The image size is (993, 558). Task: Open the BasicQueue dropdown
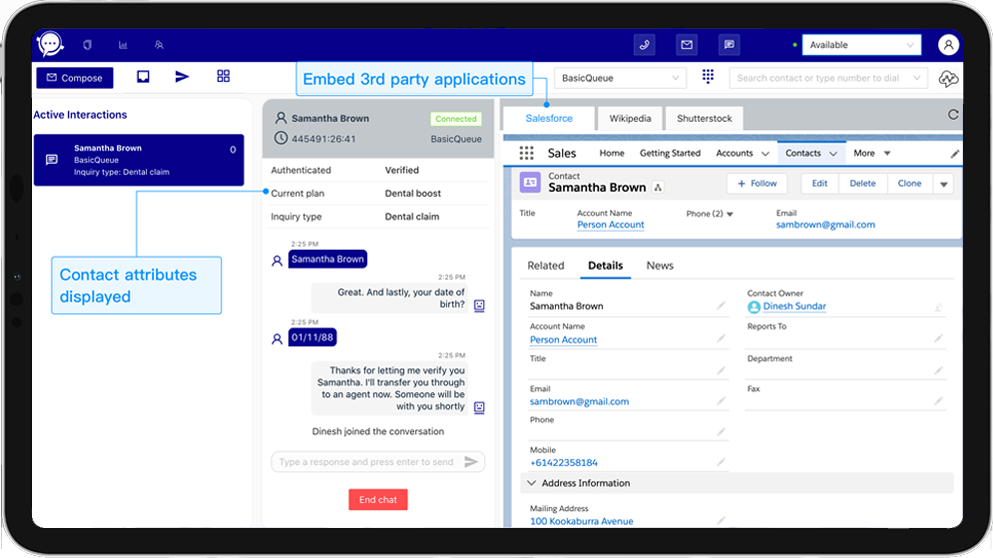coord(620,78)
